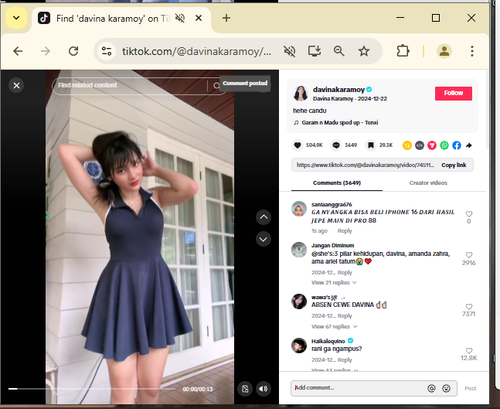Image resolution: width=500 pixels, height=409 pixels.
Task: Open the Chrome profile avatar
Action: 444,51
